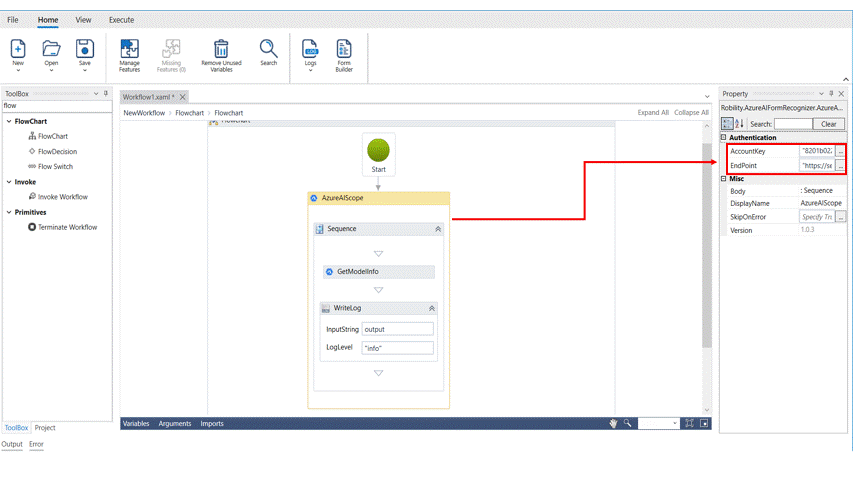The height and width of the screenshot is (480, 853).
Task: Click the Clear button in Property search
Action: (828, 124)
